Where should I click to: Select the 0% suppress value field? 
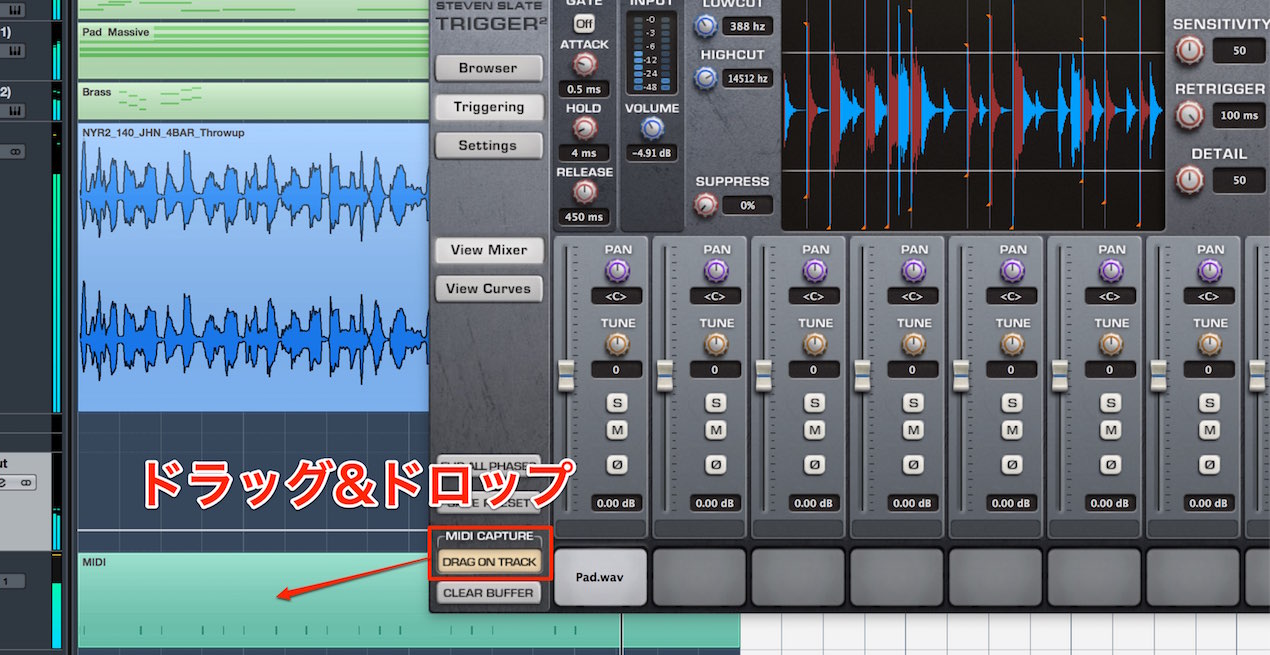[748, 205]
